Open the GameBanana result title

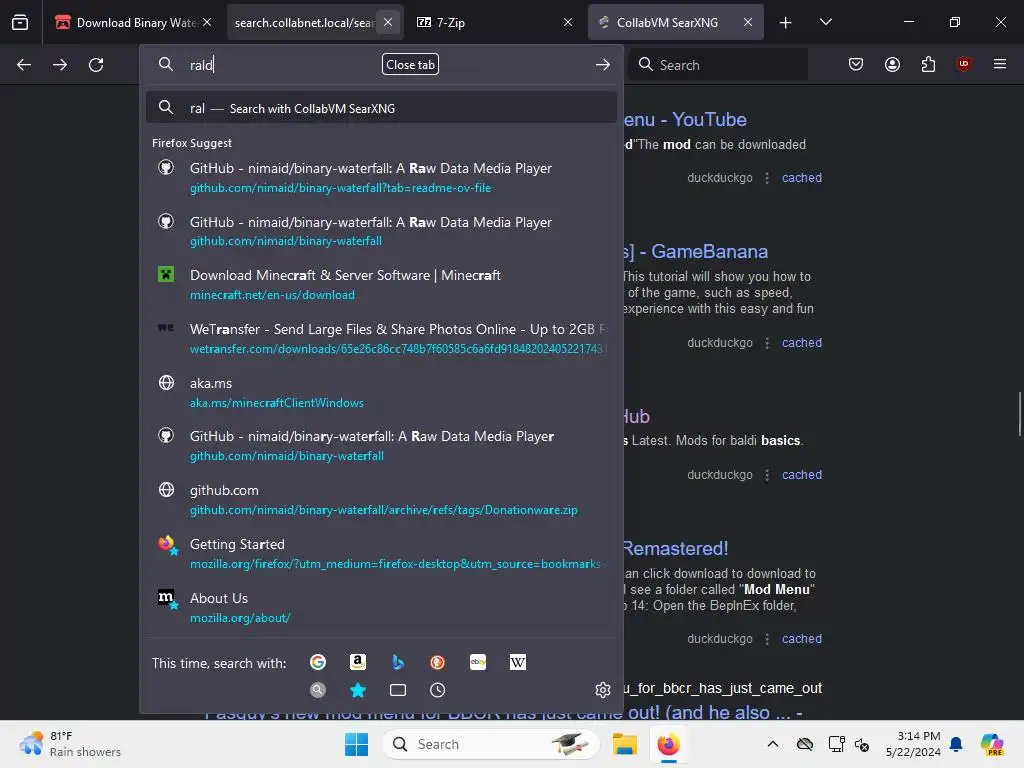[696, 251]
